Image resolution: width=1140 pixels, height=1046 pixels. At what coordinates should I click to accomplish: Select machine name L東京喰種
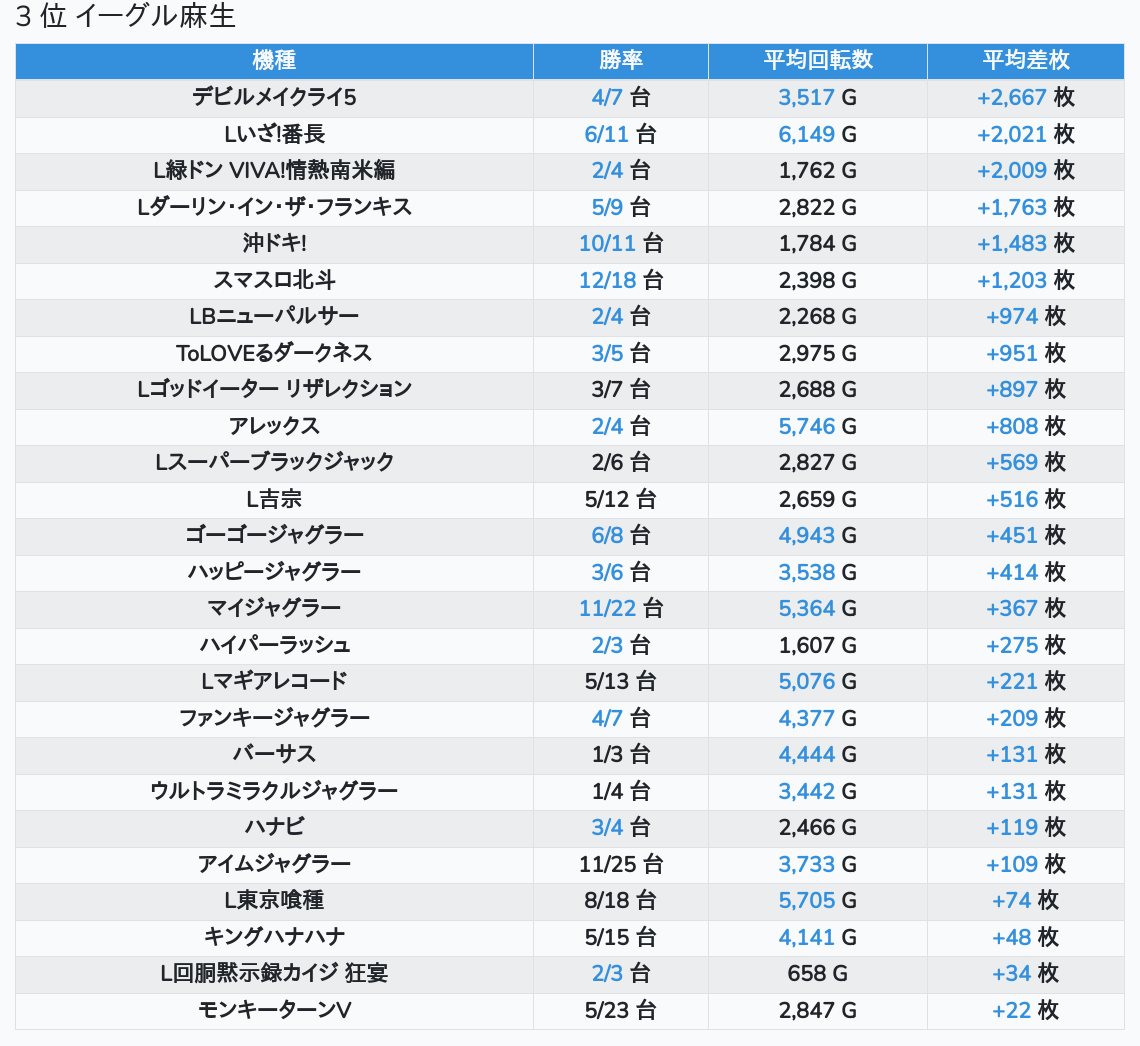[274, 901]
